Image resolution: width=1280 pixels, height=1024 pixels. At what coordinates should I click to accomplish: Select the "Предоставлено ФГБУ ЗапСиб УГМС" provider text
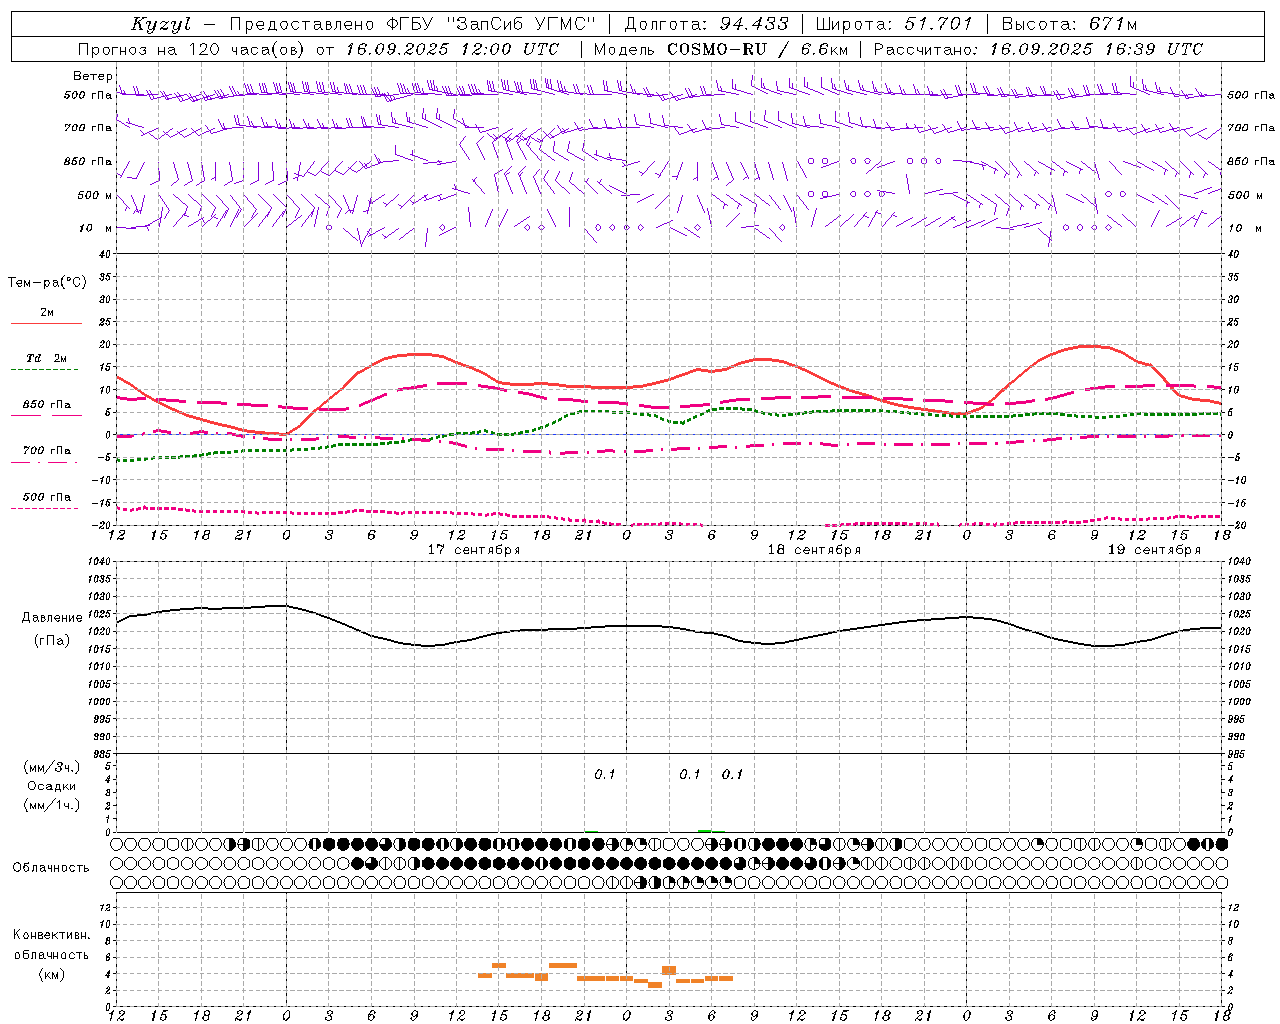[412, 24]
